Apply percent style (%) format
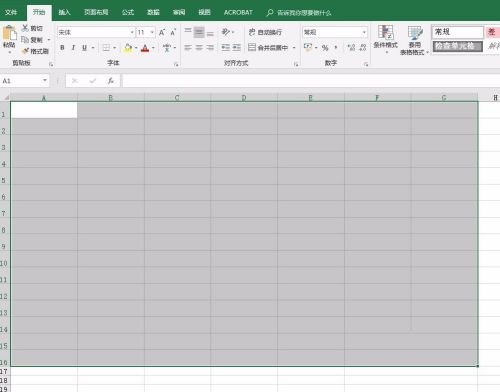The width and height of the screenshot is (500, 392). click(x=325, y=48)
